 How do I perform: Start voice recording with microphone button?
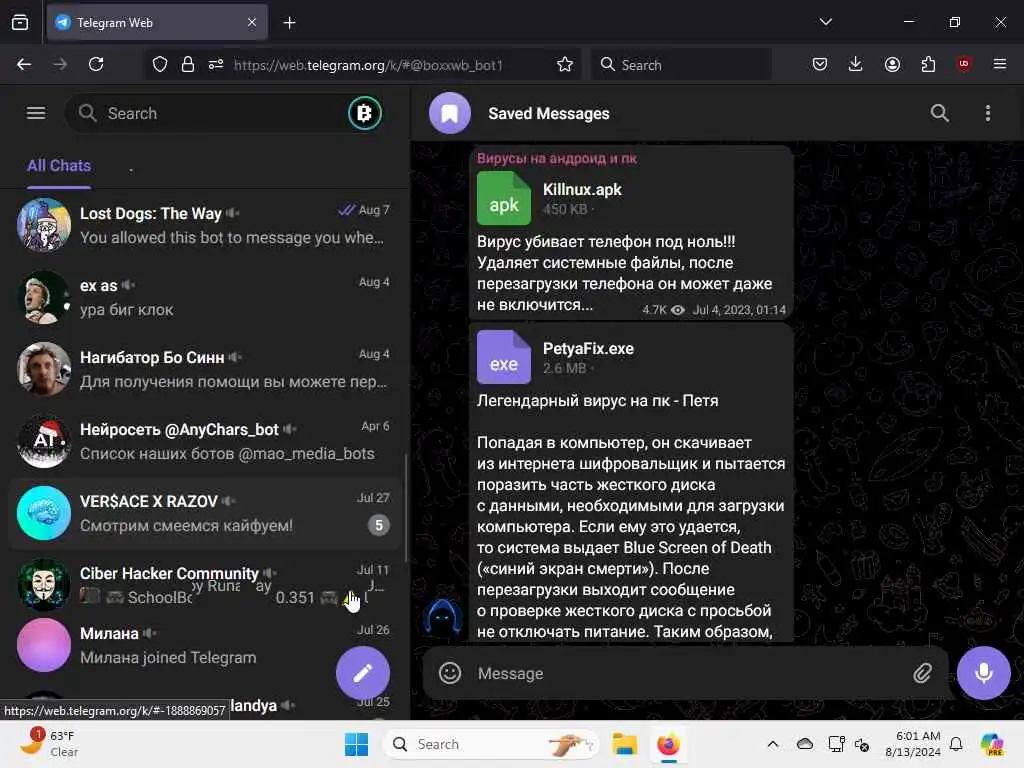[x=984, y=673]
